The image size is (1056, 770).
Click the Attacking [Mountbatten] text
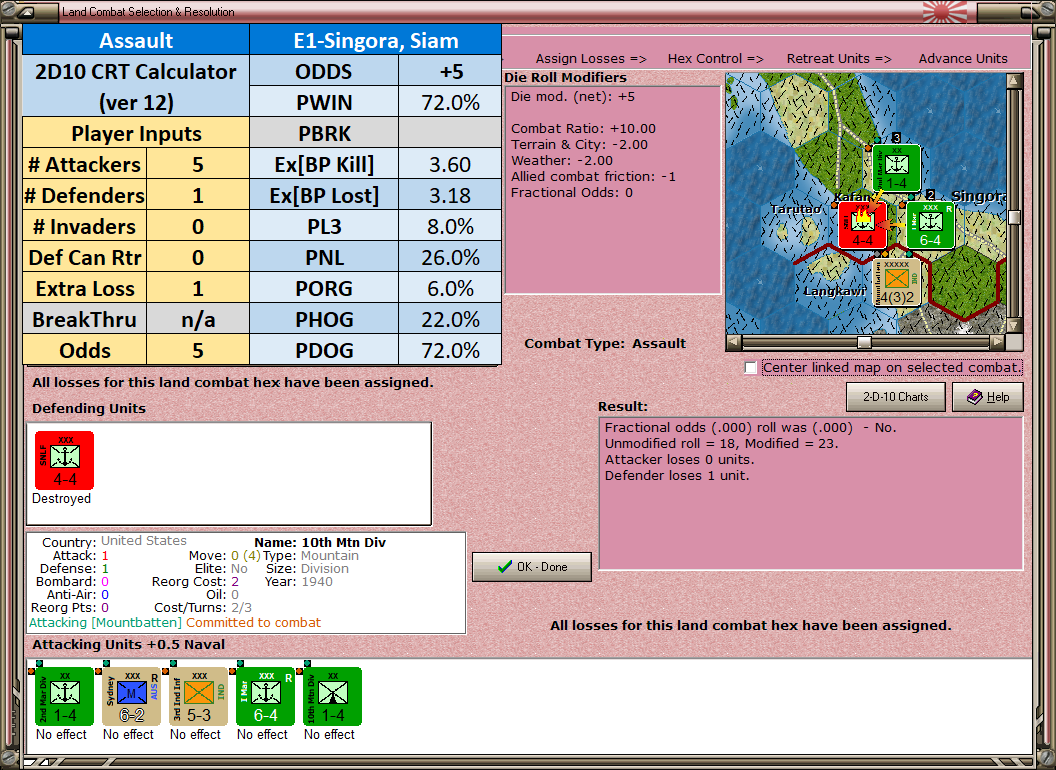(105, 622)
